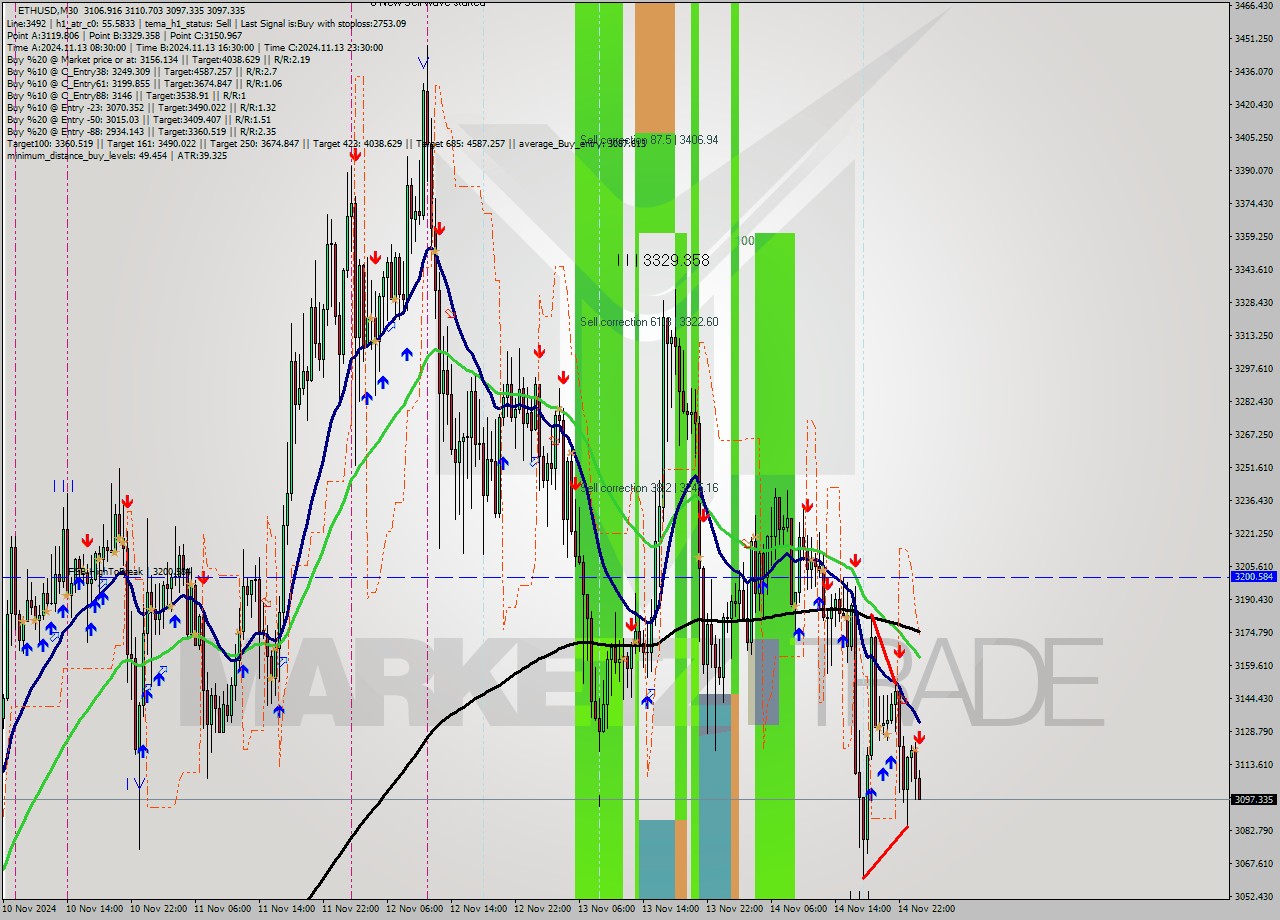Viewport: 1280px width, 920px height.
Task: Click the 'FSB-HighToBreak | 3200.584' label
Action: [x=131, y=572]
